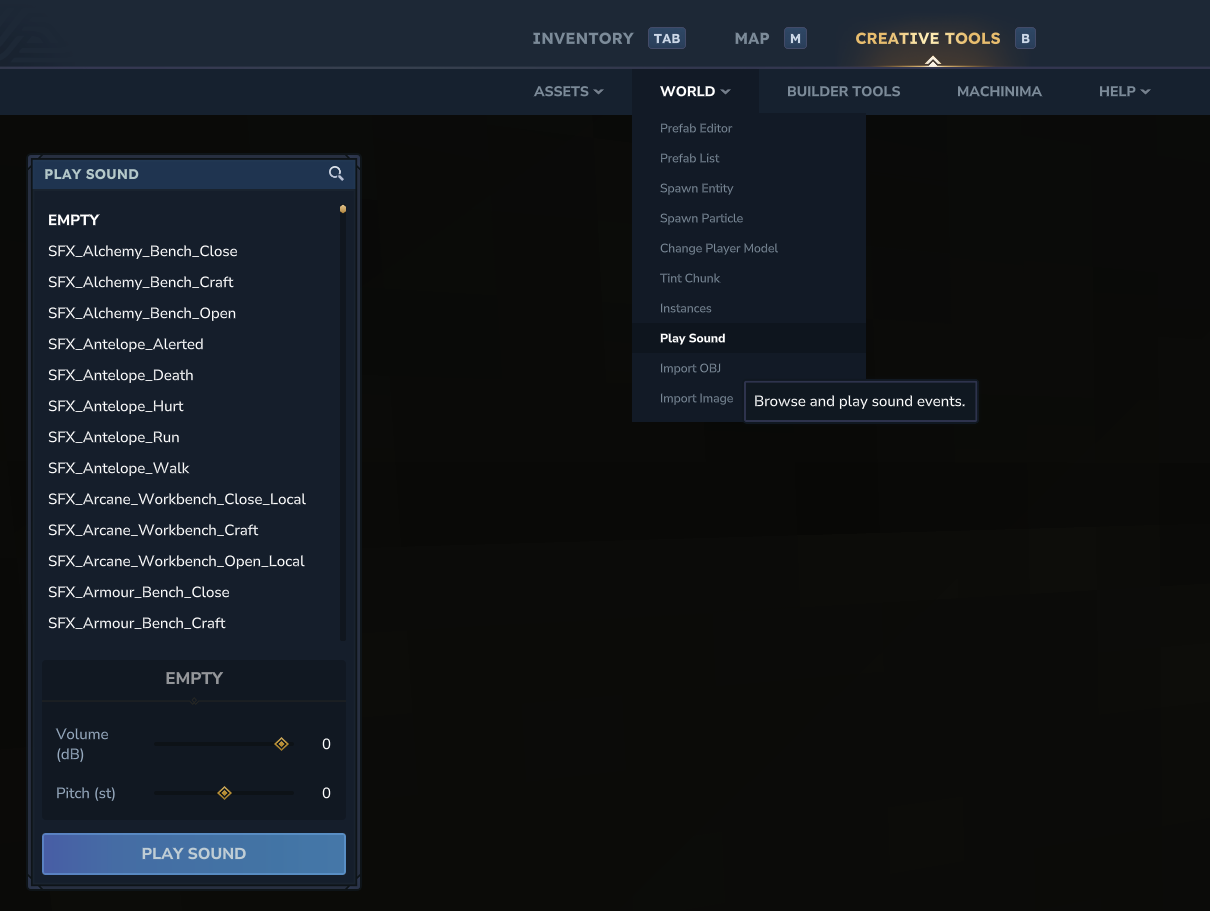Expand the ASSETS dropdown
This screenshot has width=1210, height=911.
pos(568,91)
